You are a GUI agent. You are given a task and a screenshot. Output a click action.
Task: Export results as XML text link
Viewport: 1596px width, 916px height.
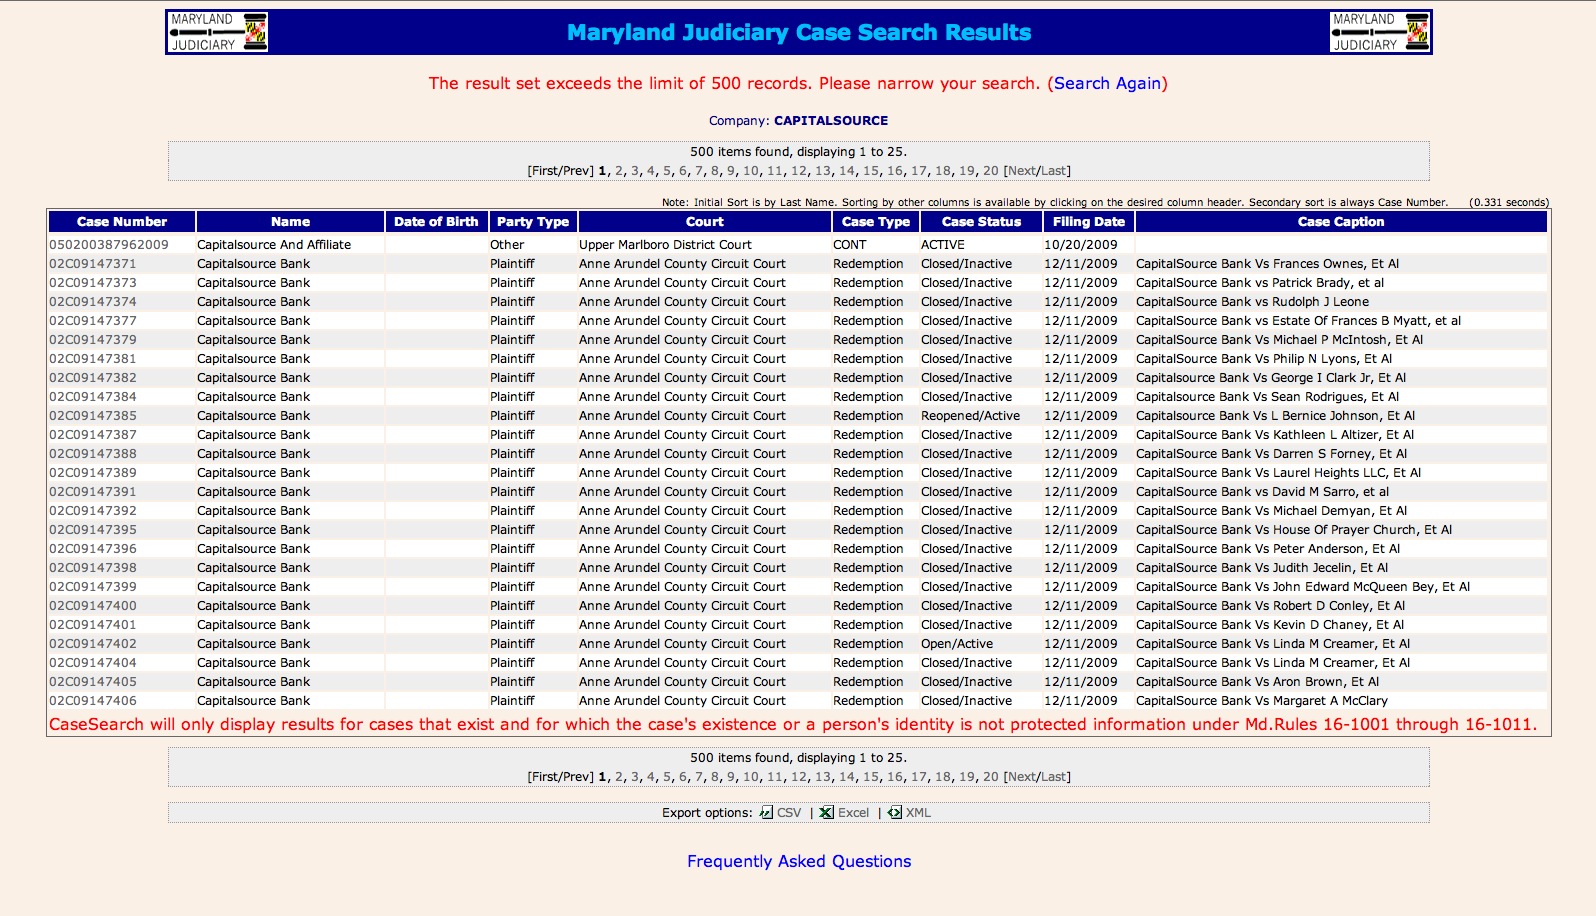[x=918, y=813]
